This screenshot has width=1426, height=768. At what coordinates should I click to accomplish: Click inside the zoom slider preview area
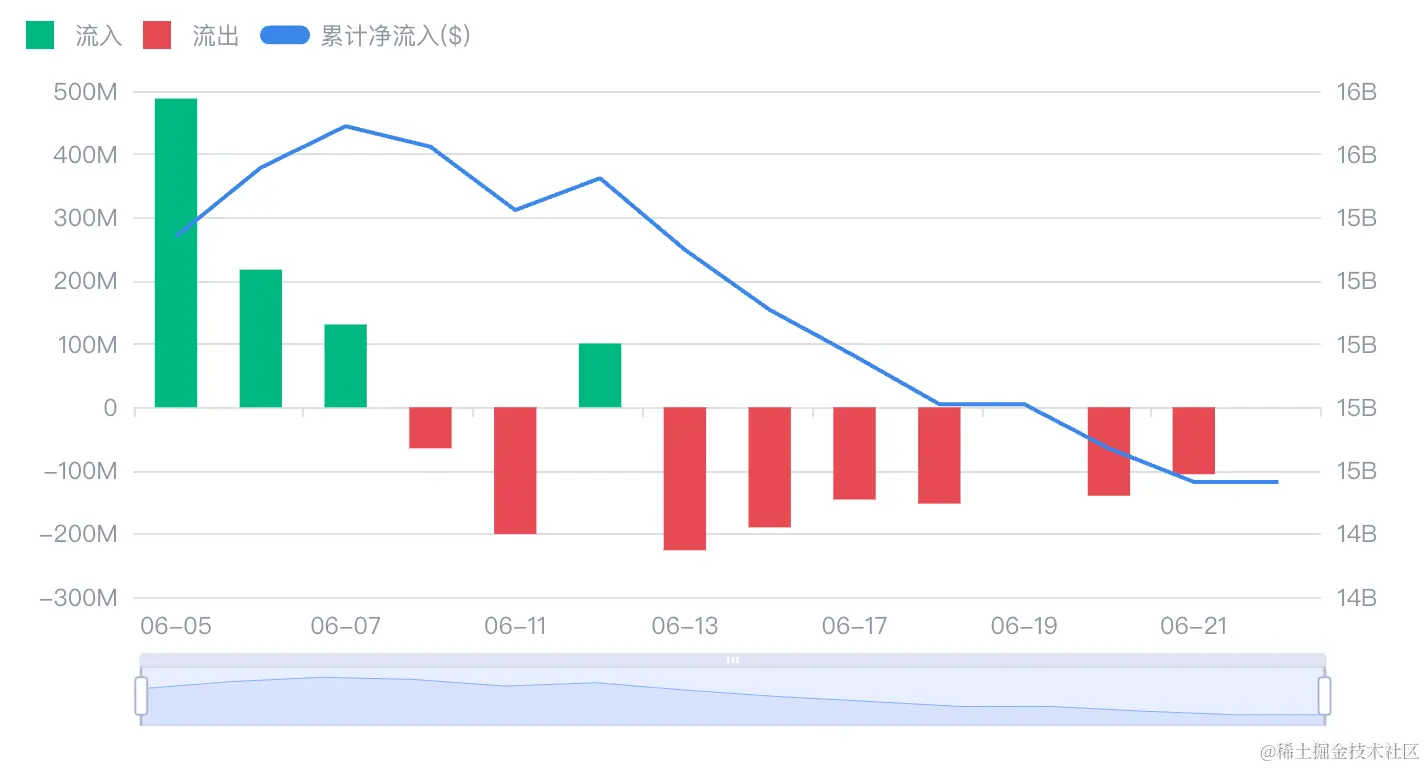coord(733,700)
